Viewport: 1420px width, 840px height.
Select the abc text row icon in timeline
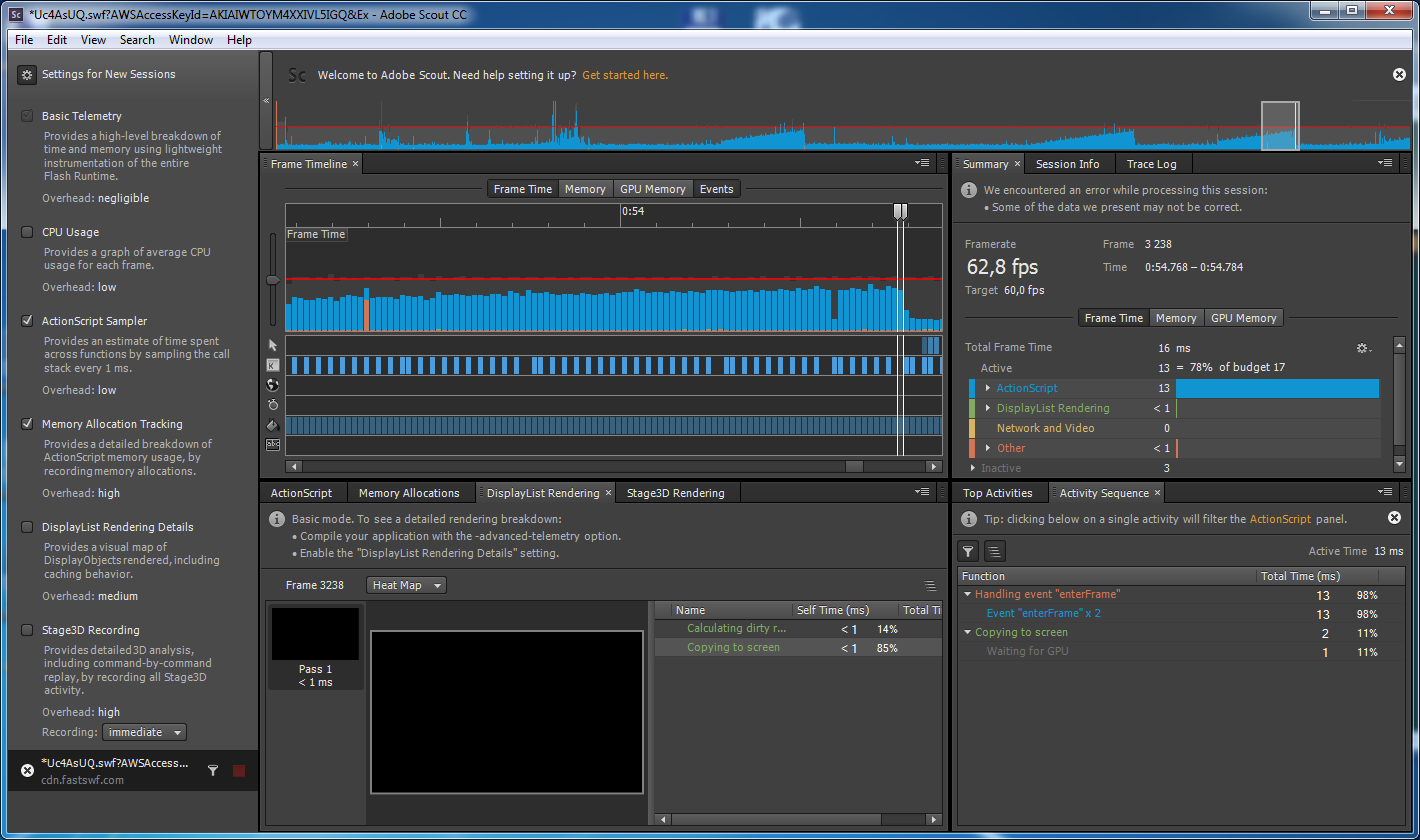(273, 444)
